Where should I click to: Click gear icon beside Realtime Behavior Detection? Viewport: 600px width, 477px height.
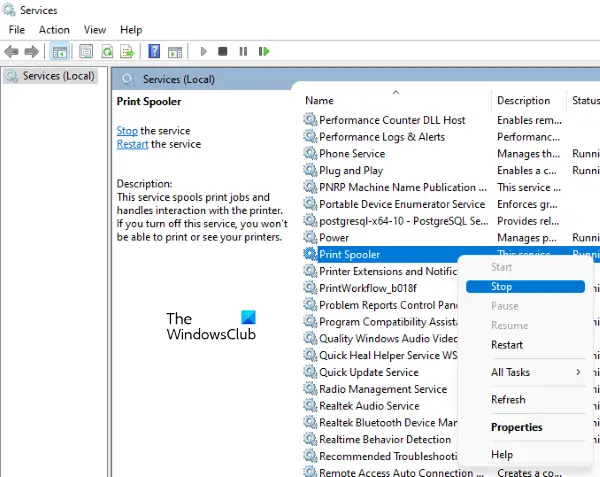(x=310, y=439)
